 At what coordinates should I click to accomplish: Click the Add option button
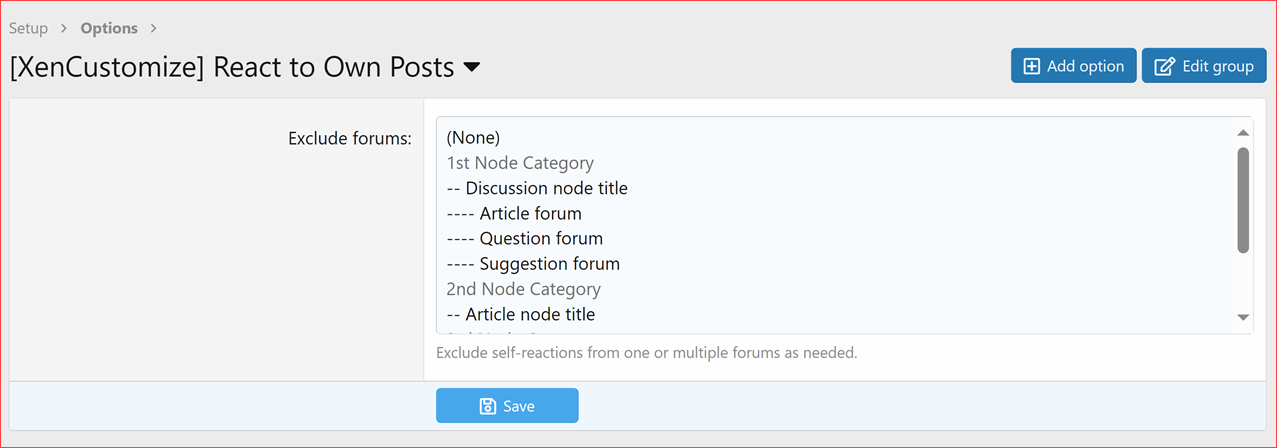click(1074, 66)
